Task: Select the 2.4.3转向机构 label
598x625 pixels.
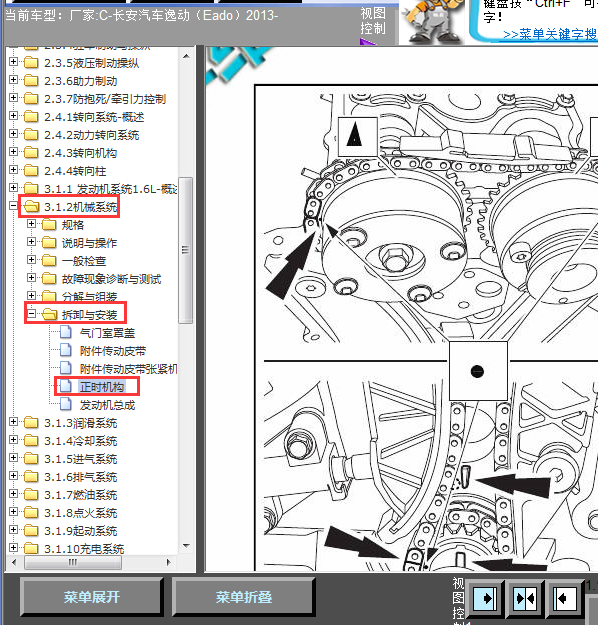Action: 81,153
